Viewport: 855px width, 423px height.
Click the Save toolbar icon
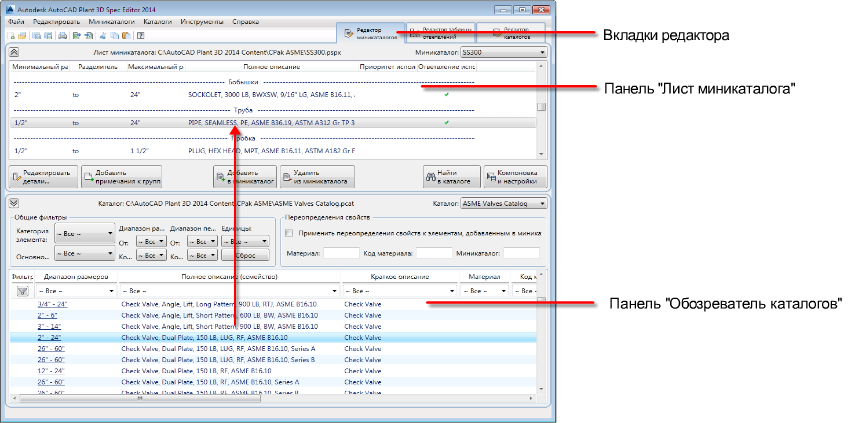pyautogui.click(x=36, y=36)
